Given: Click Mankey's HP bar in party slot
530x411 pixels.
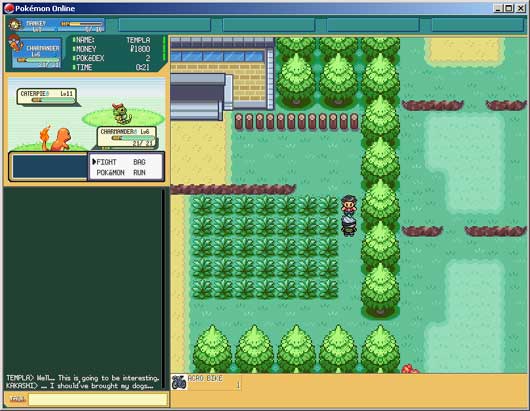Looking at the screenshot, I should coord(82,24).
